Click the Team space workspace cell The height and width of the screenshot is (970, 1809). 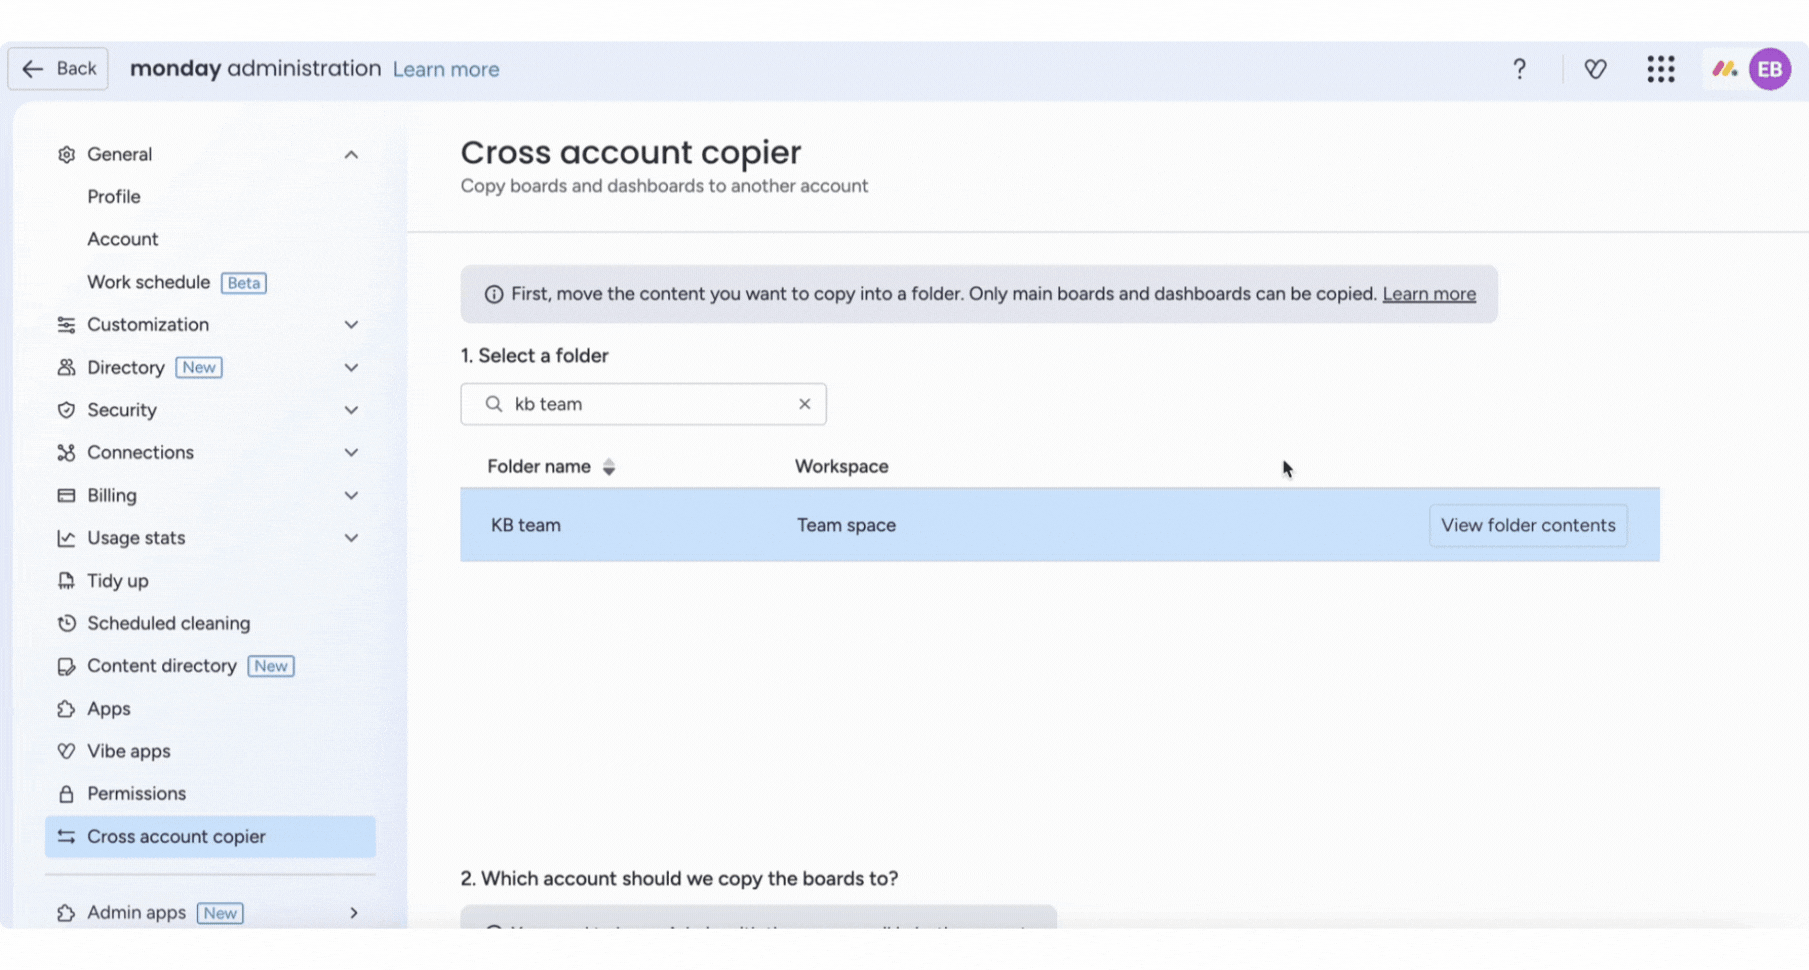pos(847,525)
